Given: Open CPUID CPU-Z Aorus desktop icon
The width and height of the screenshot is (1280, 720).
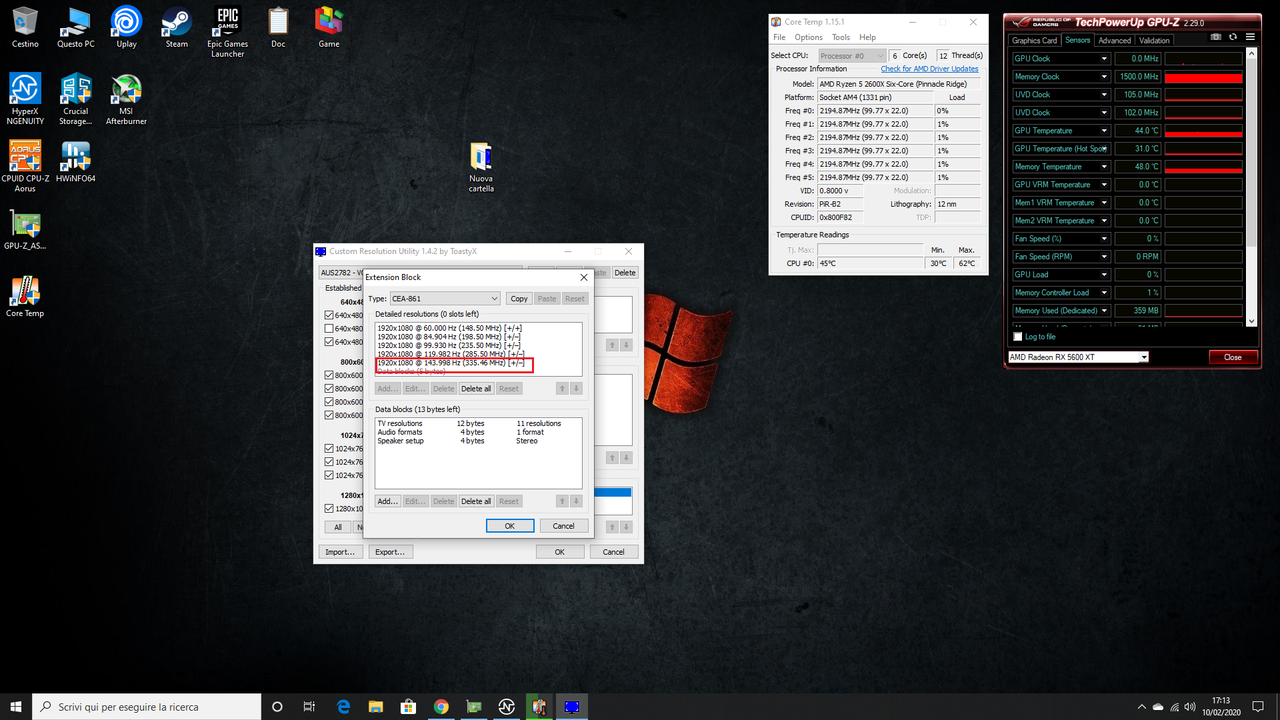Looking at the screenshot, I should click(x=25, y=166).
